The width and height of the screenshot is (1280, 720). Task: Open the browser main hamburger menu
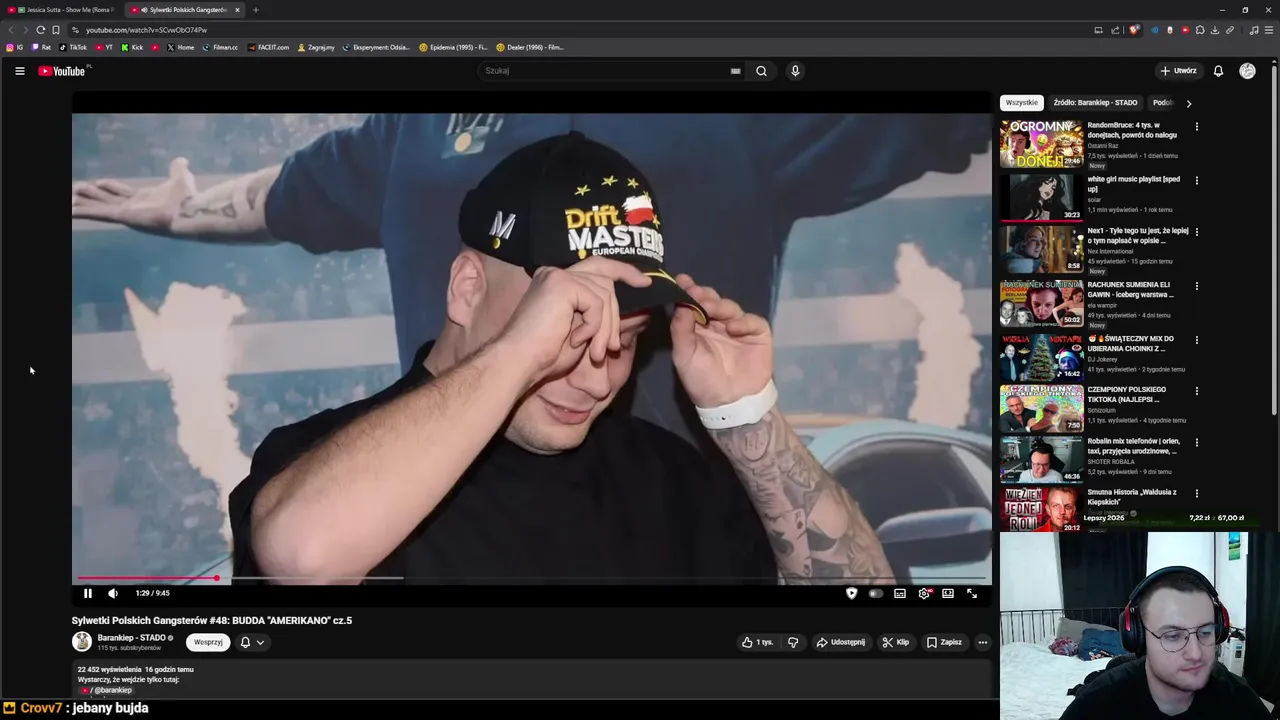tap(1269, 30)
